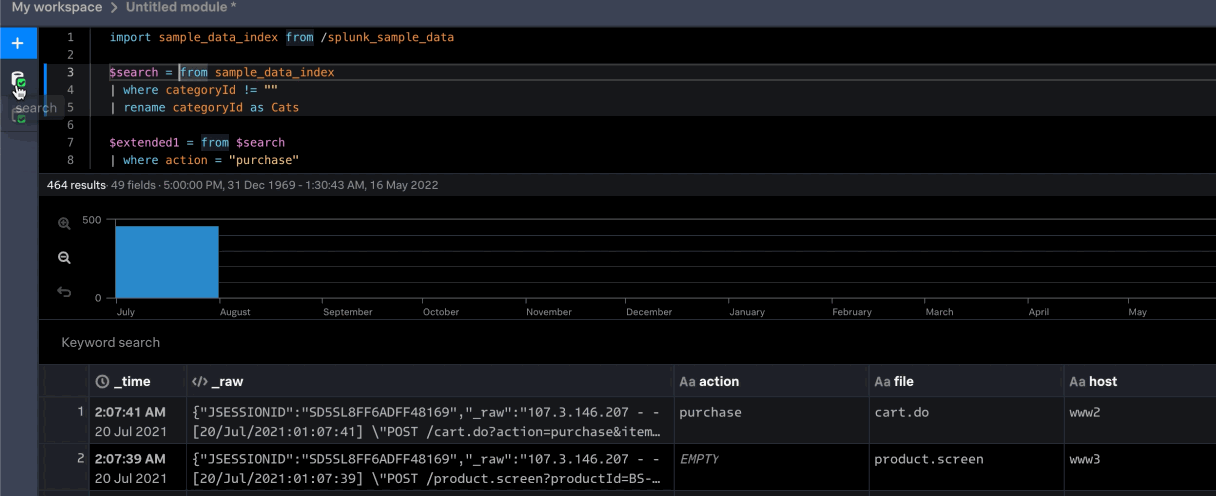This screenshot has height=496, width=1216.
Task: Open My workspace breadcrumb
Action: click(x=56, y=8)
